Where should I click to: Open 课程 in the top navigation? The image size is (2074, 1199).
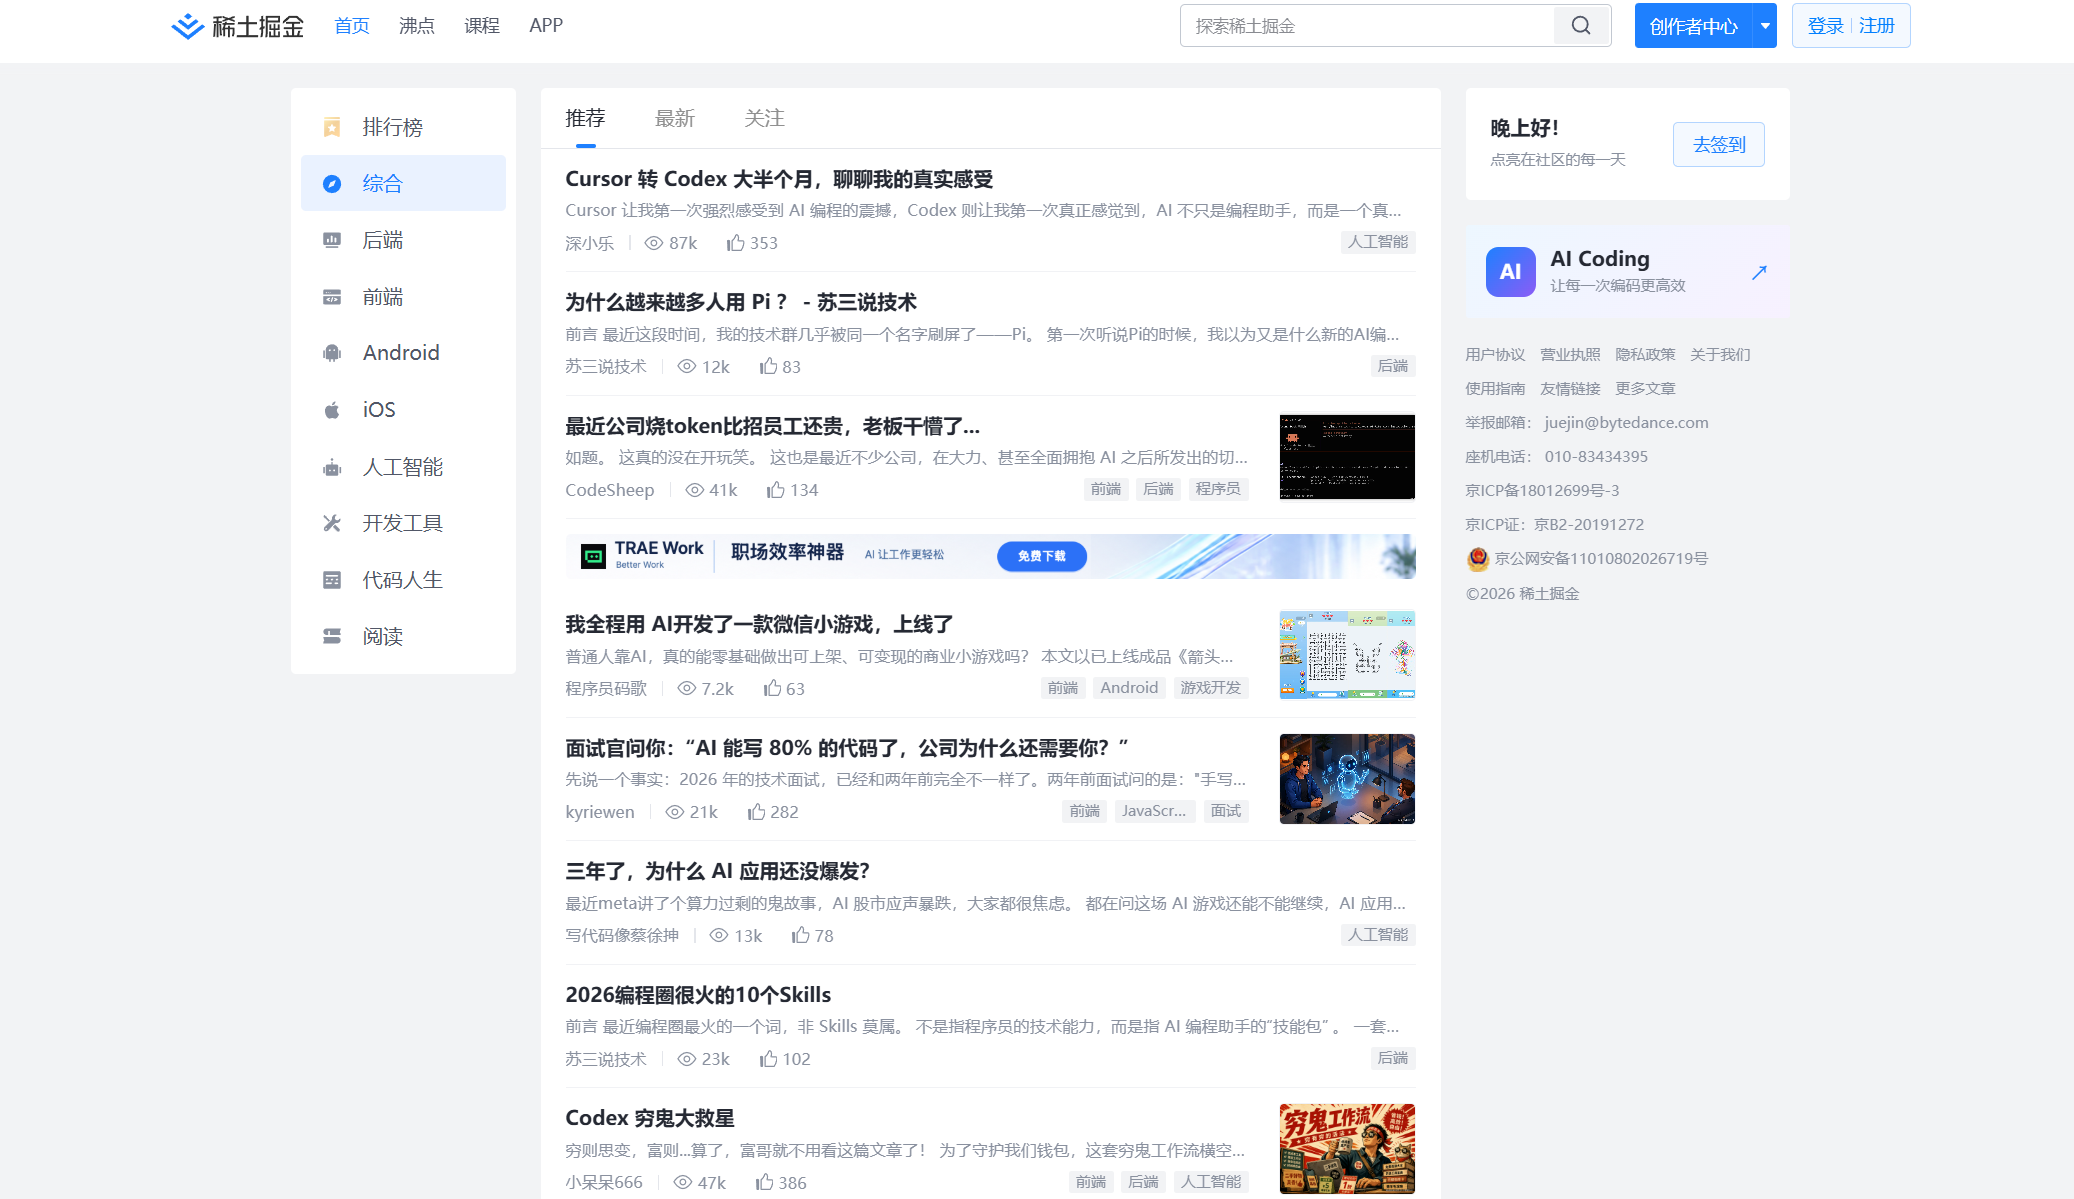482,26
